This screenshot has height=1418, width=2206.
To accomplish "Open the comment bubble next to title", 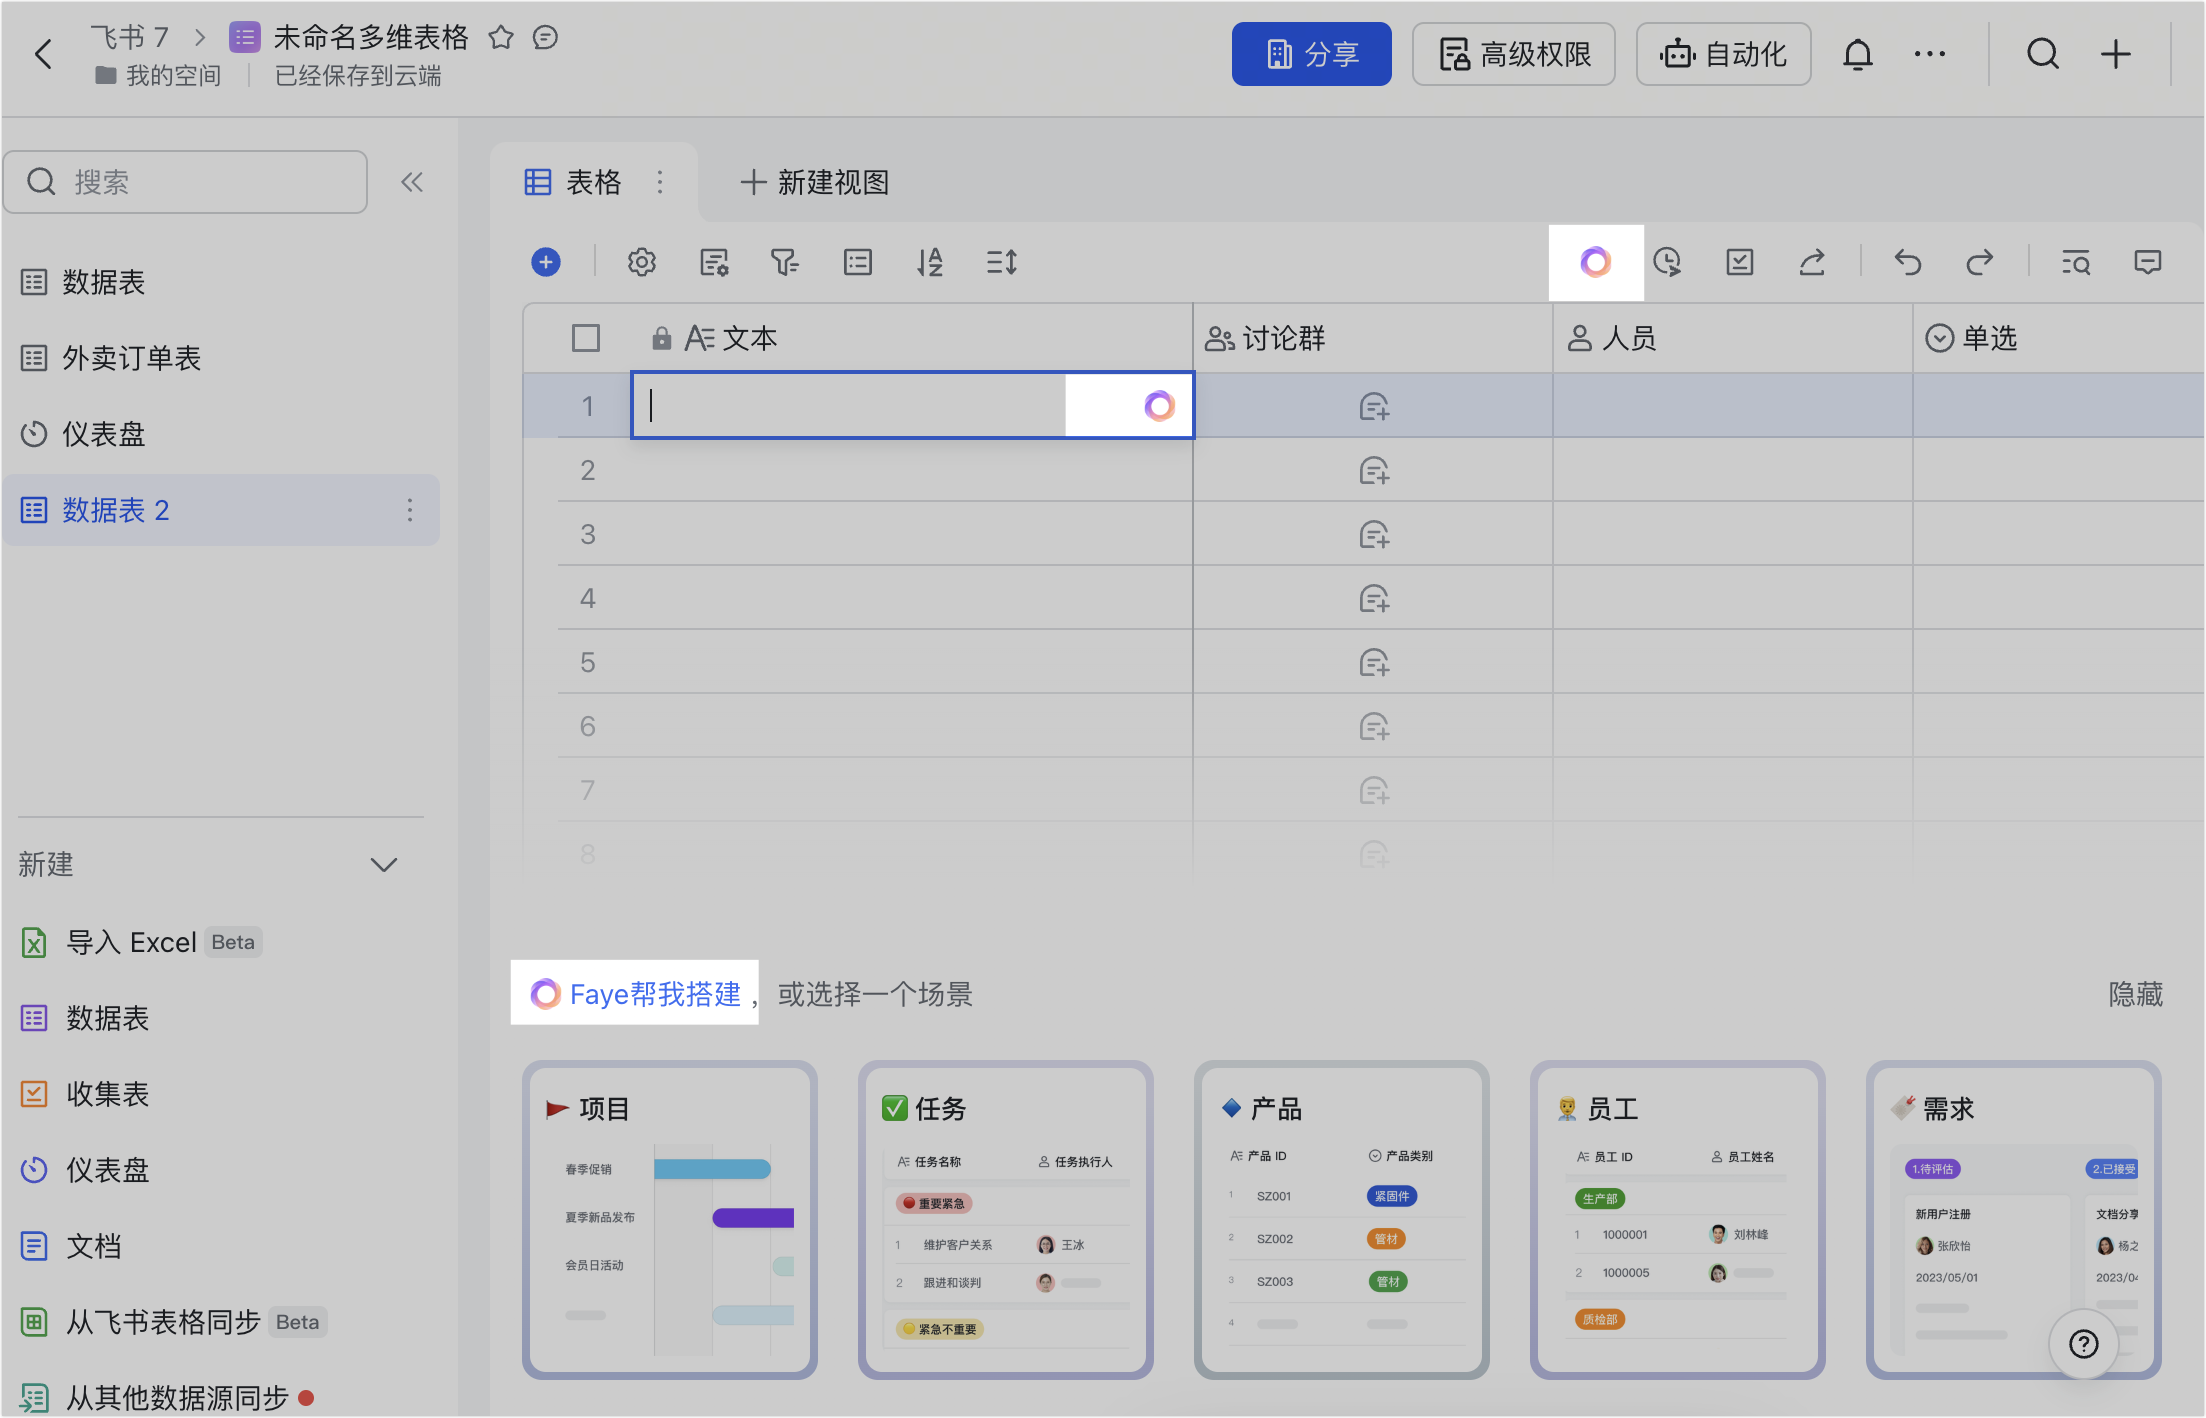I will click(x=545, y=38).
